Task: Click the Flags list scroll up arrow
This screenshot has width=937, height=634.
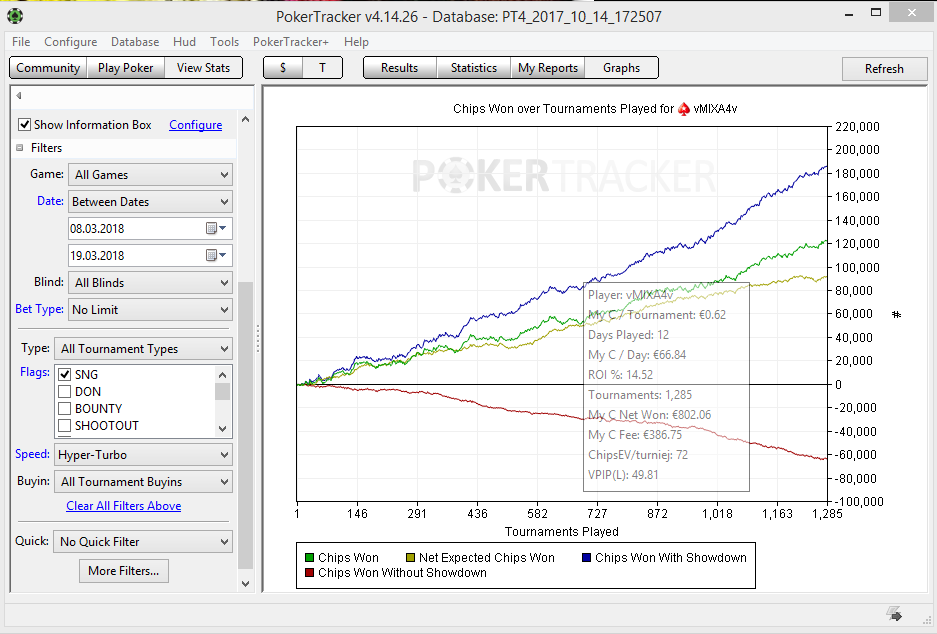Action: 222,375
